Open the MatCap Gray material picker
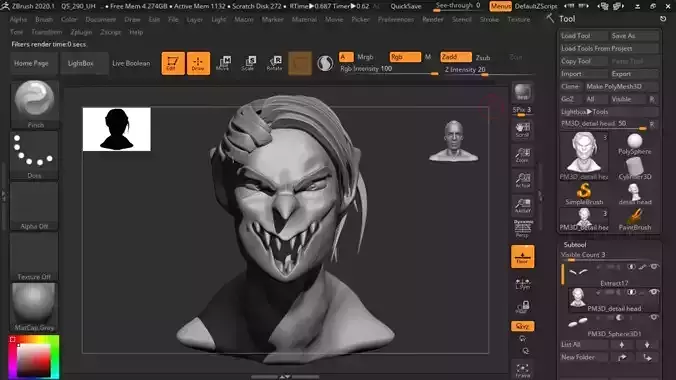The width and height of the screenshot is (676, 380). [34, 307]
